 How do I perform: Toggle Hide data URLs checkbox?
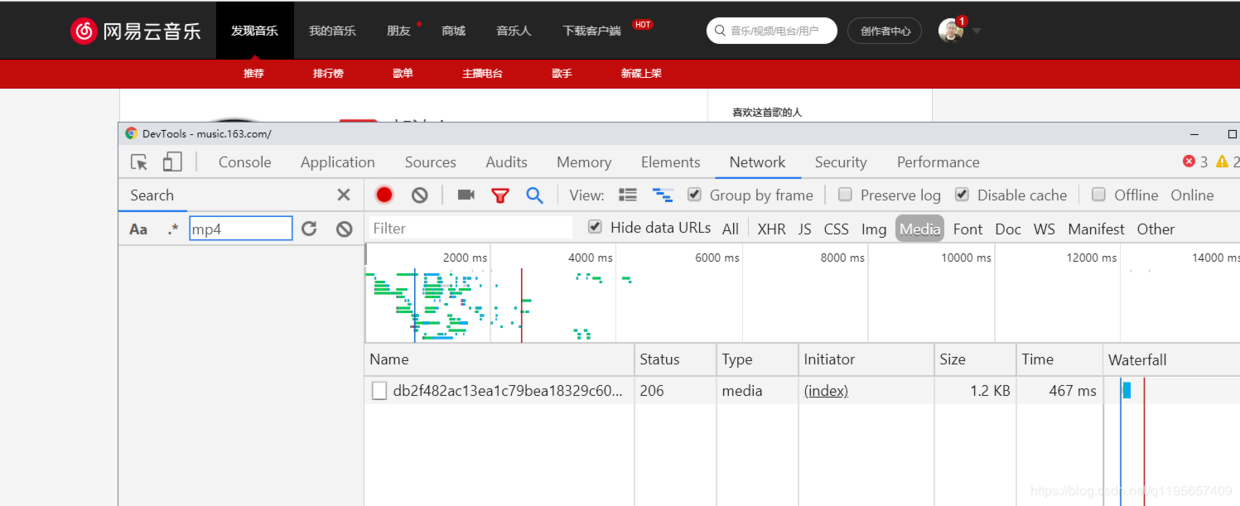(x=595, y=228)
